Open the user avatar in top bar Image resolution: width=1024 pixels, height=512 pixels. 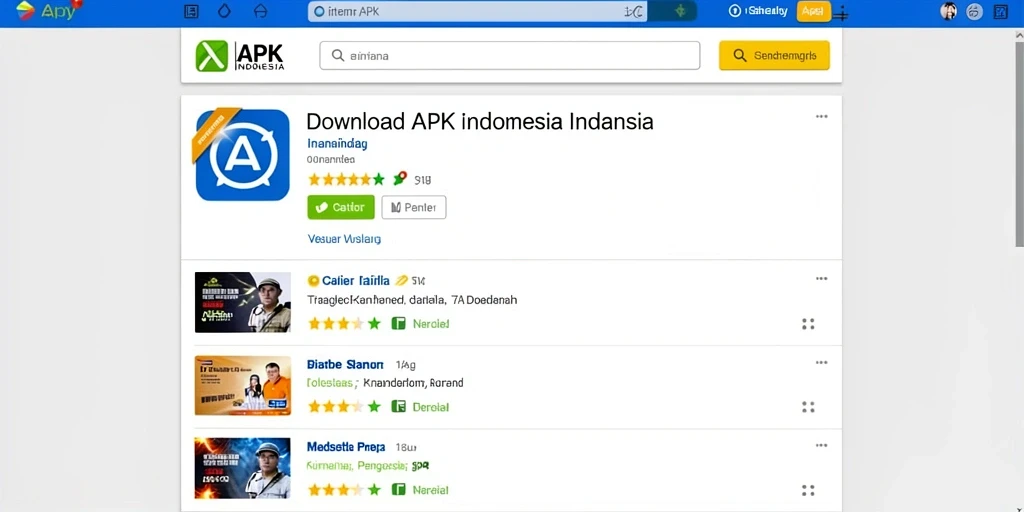[948, 11]
